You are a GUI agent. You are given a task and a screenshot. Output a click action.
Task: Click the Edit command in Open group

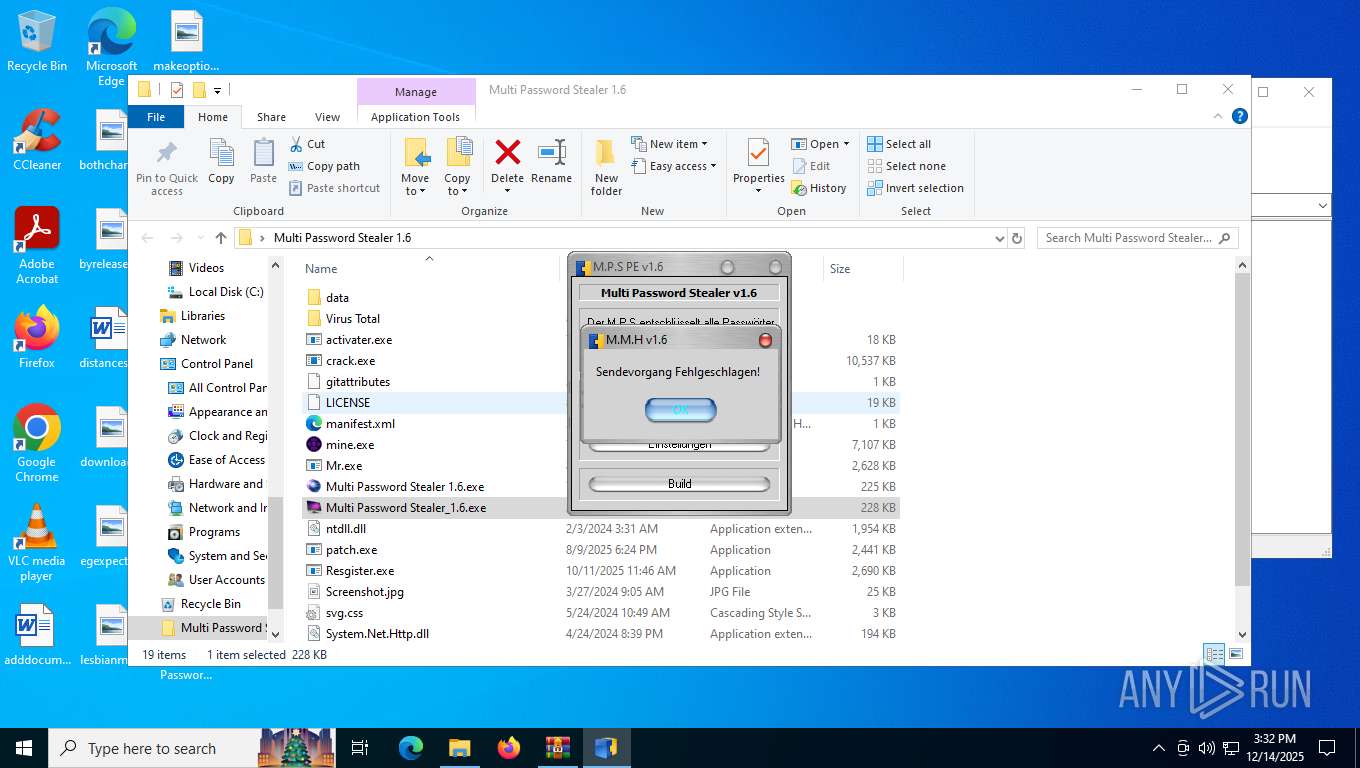[811, 166]
